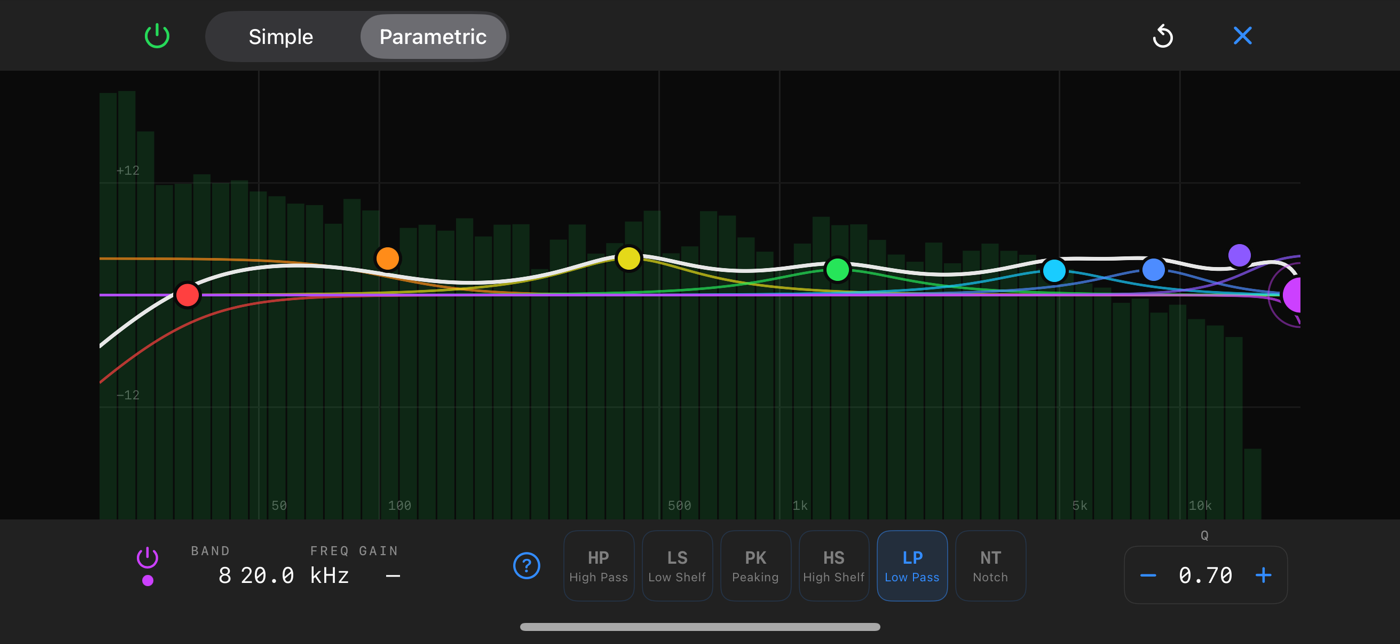The width and height of the screenshot is (1400, 644).
Task: Choose the HS High Shelf filter
Action: (833, 566)
